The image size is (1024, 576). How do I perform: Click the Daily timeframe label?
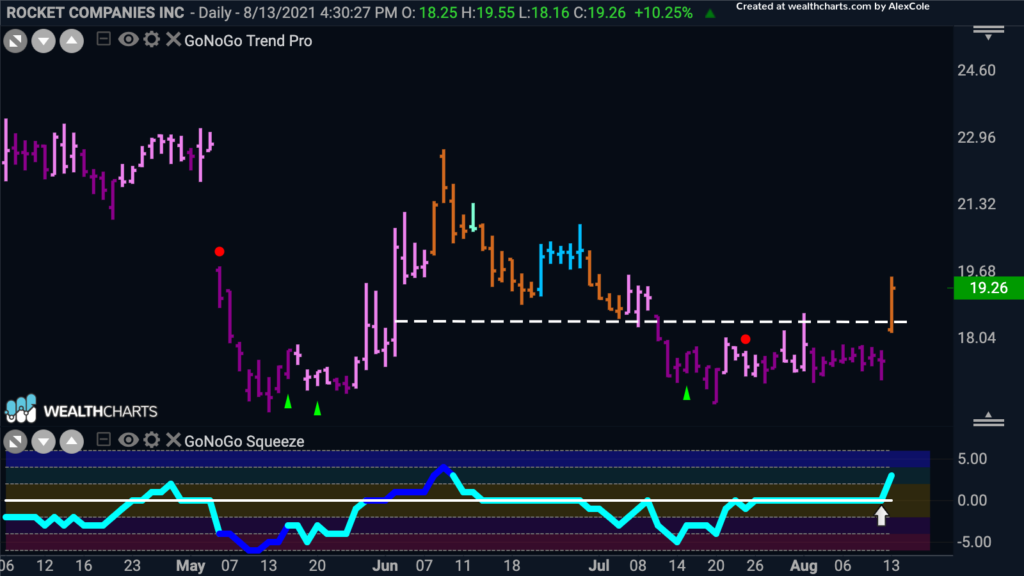pyautogui.click(x=217, y=13)
